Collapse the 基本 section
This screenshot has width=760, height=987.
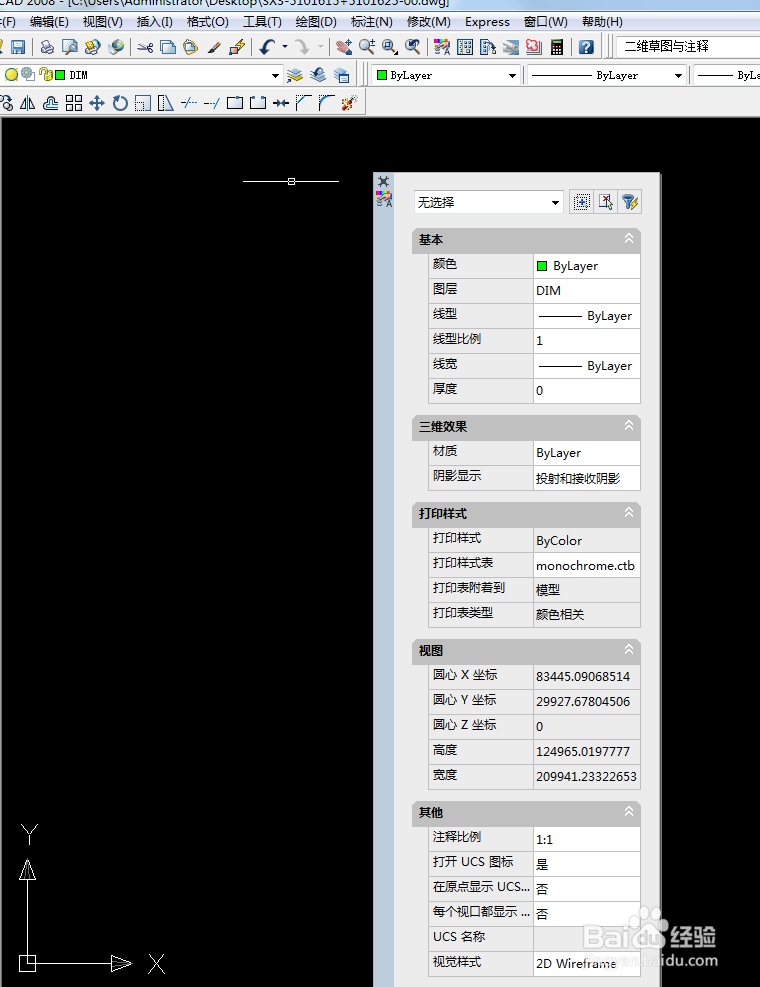[628, 239]
